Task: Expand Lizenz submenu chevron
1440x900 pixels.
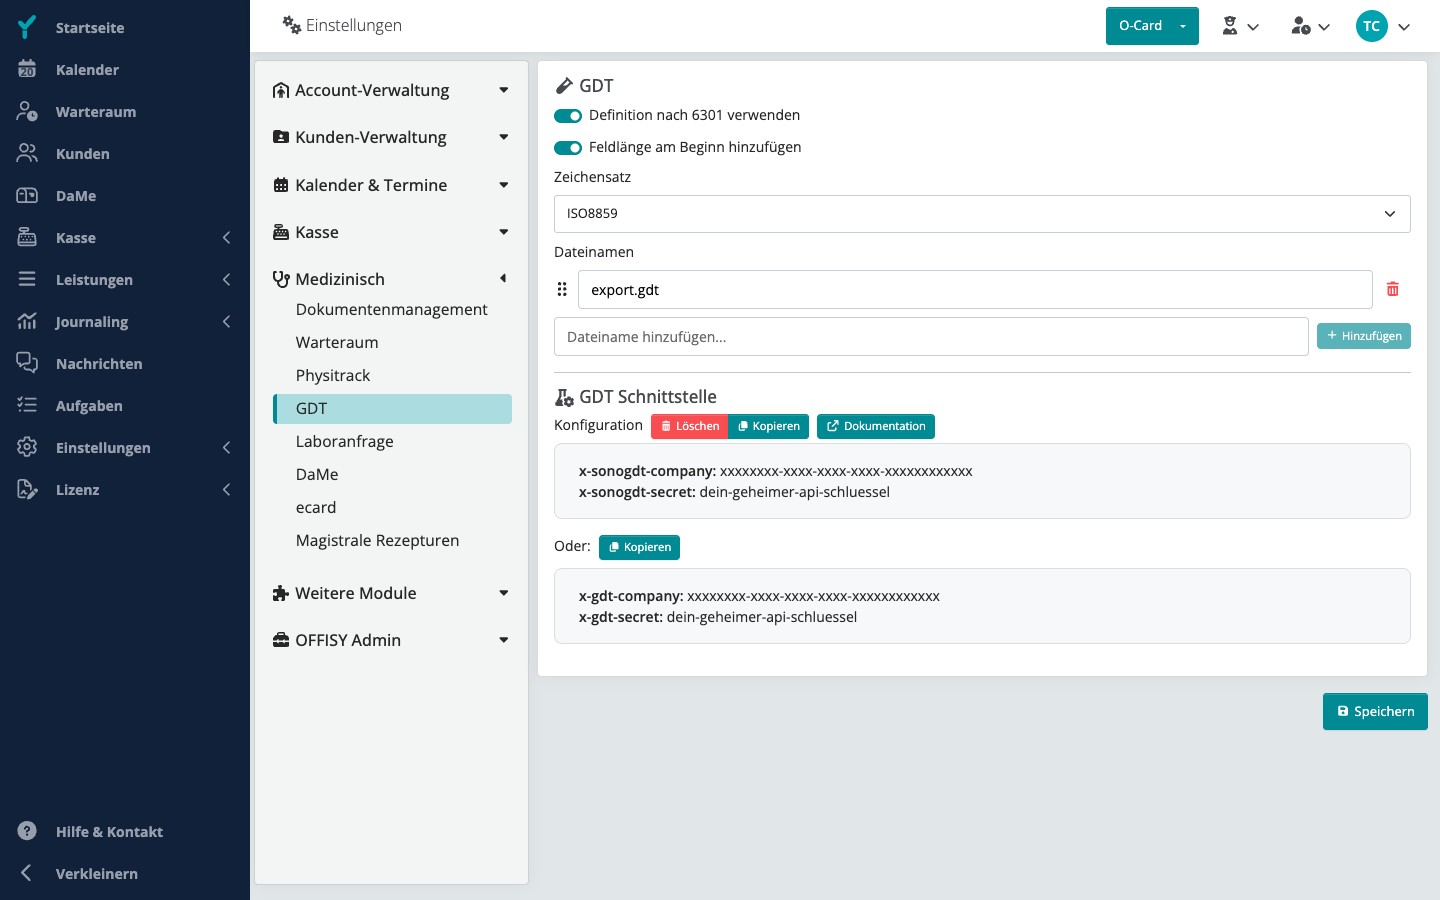Action: point(226,490)
